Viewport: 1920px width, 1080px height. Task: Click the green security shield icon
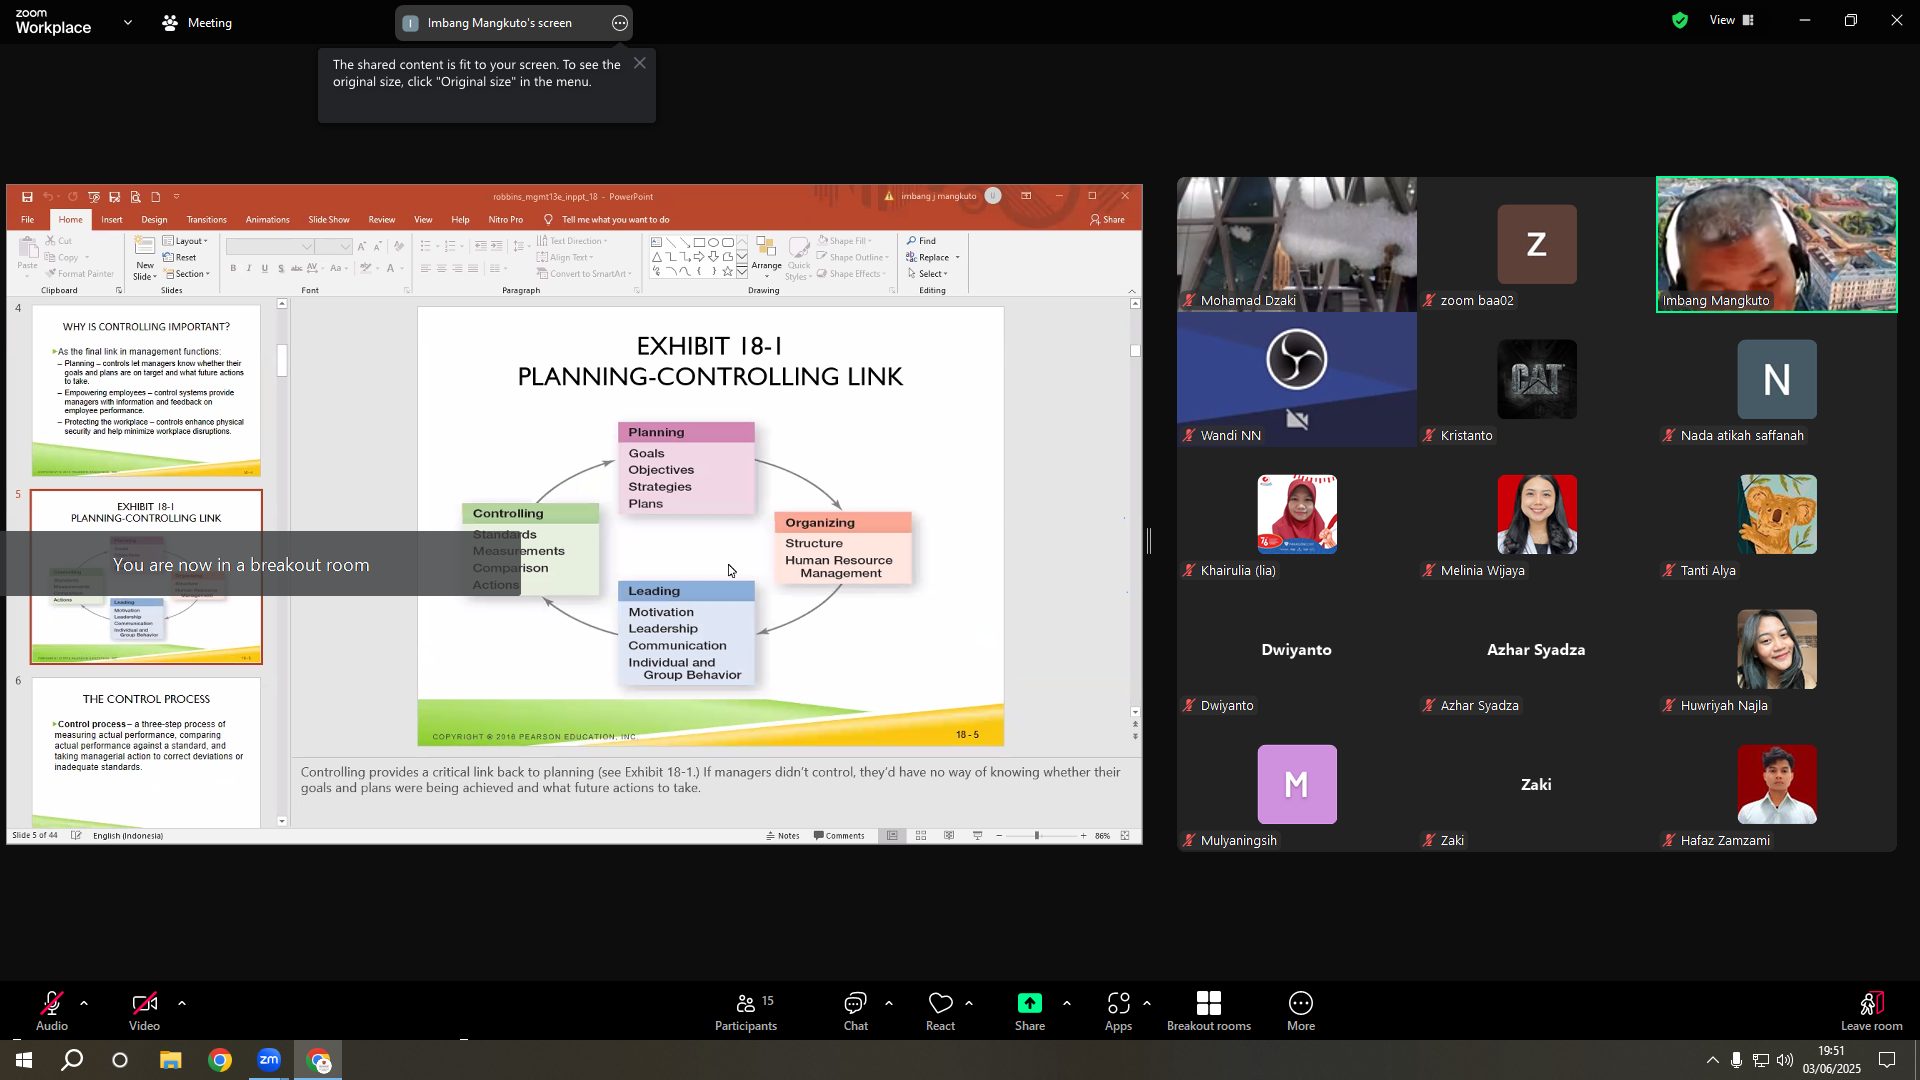click(1680, 20)
